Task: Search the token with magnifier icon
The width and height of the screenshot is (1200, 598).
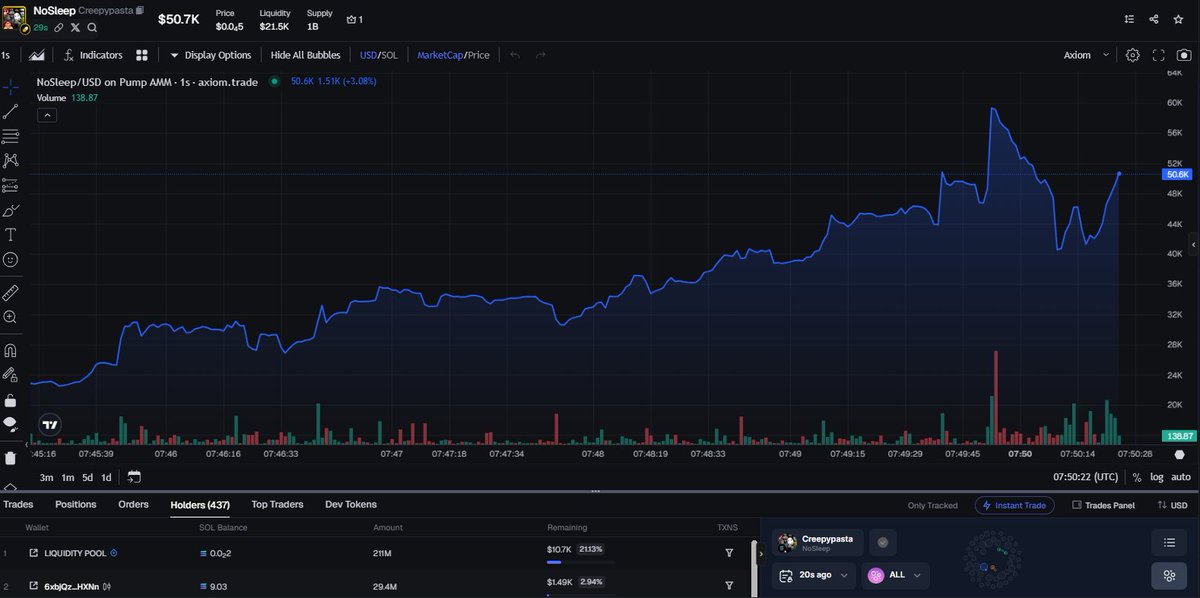Action: click(92, 27)
